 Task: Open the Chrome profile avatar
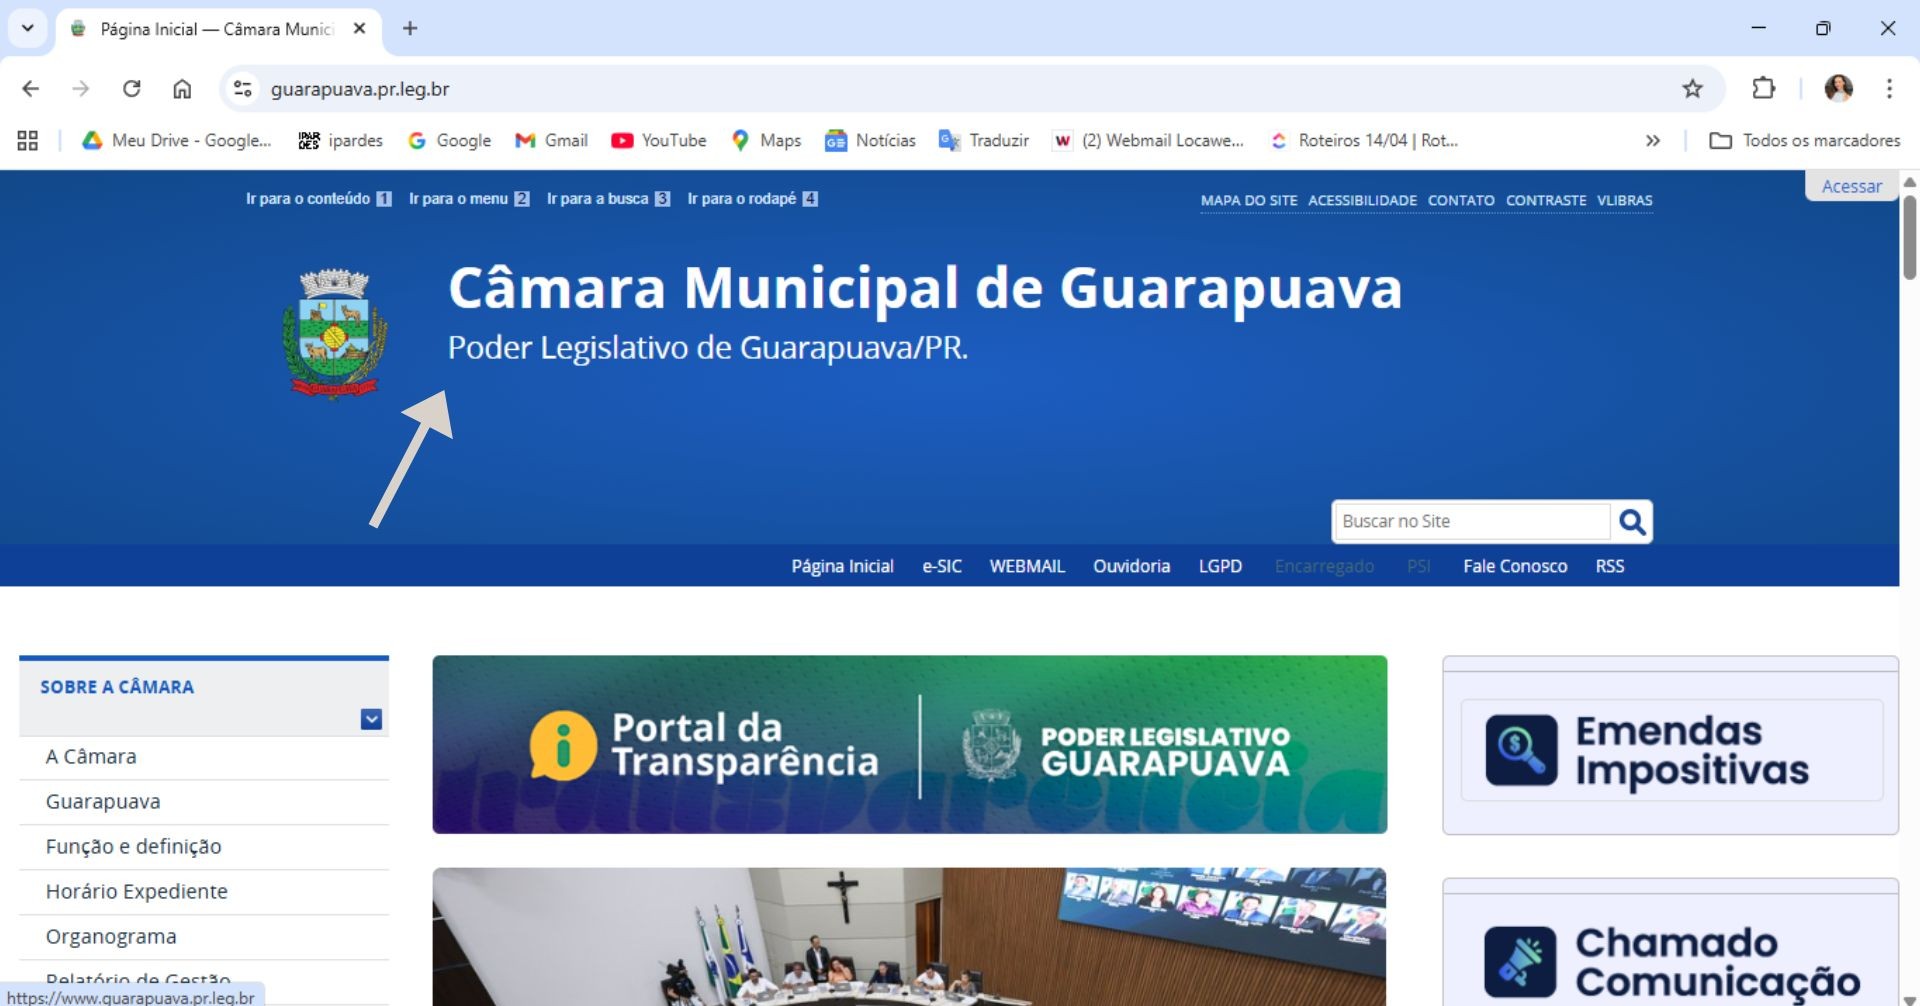point(1838,89)
